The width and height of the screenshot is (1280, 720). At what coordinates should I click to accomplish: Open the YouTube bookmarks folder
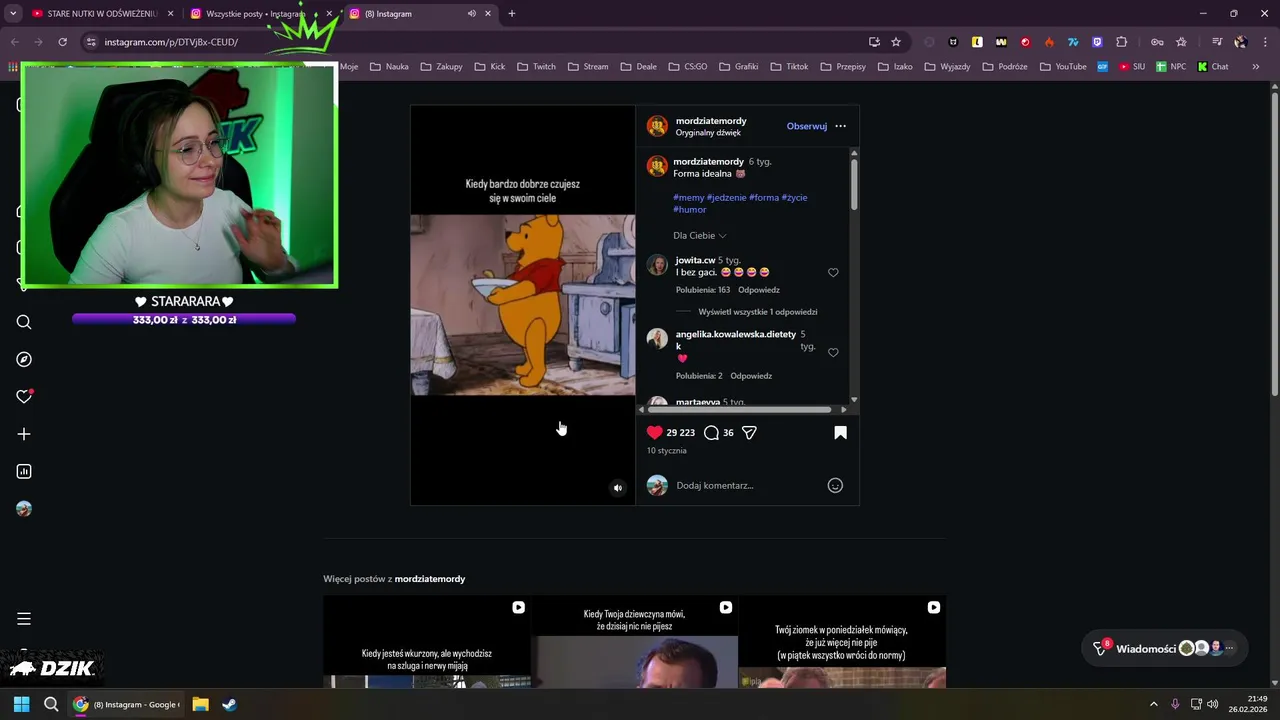tap(1063, 67)
